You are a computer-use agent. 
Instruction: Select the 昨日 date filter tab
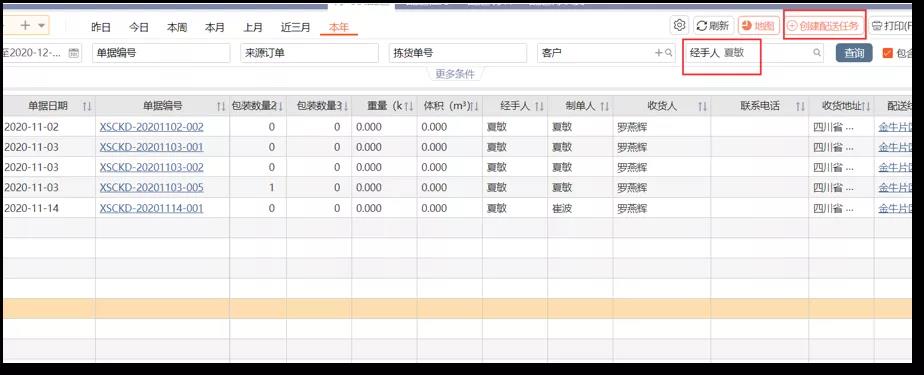pyautogui.click(x=101, y=27)
